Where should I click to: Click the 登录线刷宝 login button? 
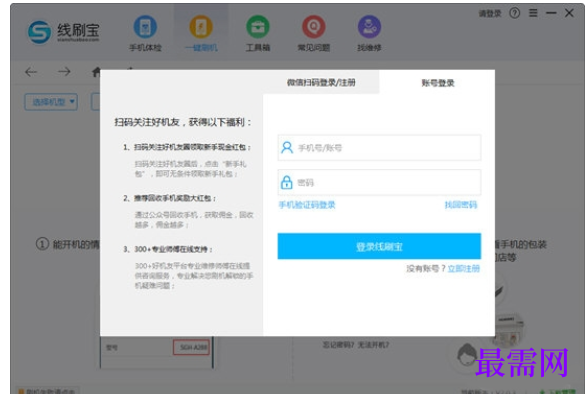pos(379,246)
